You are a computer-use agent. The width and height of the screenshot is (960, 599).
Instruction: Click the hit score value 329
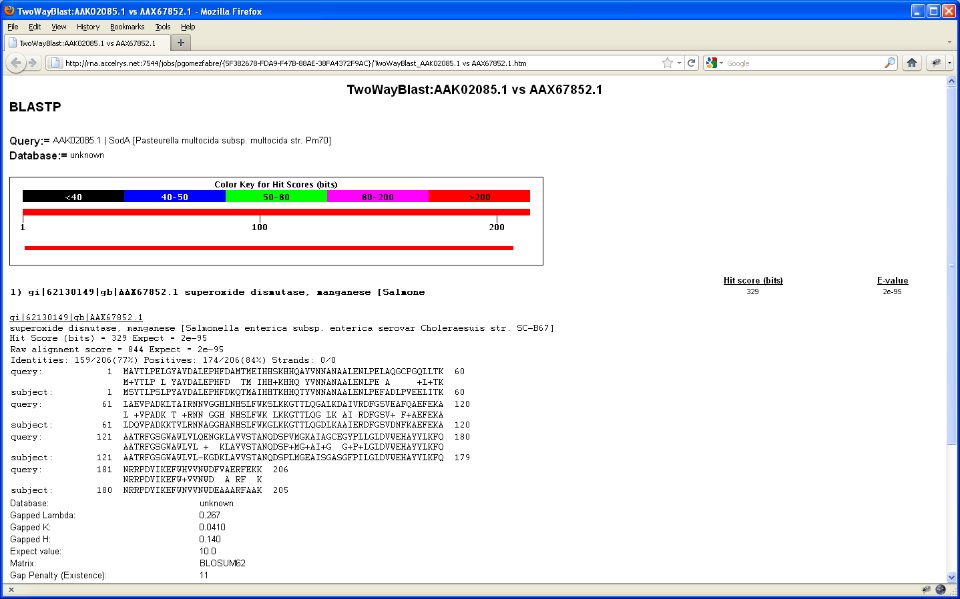tap(753, 292)
